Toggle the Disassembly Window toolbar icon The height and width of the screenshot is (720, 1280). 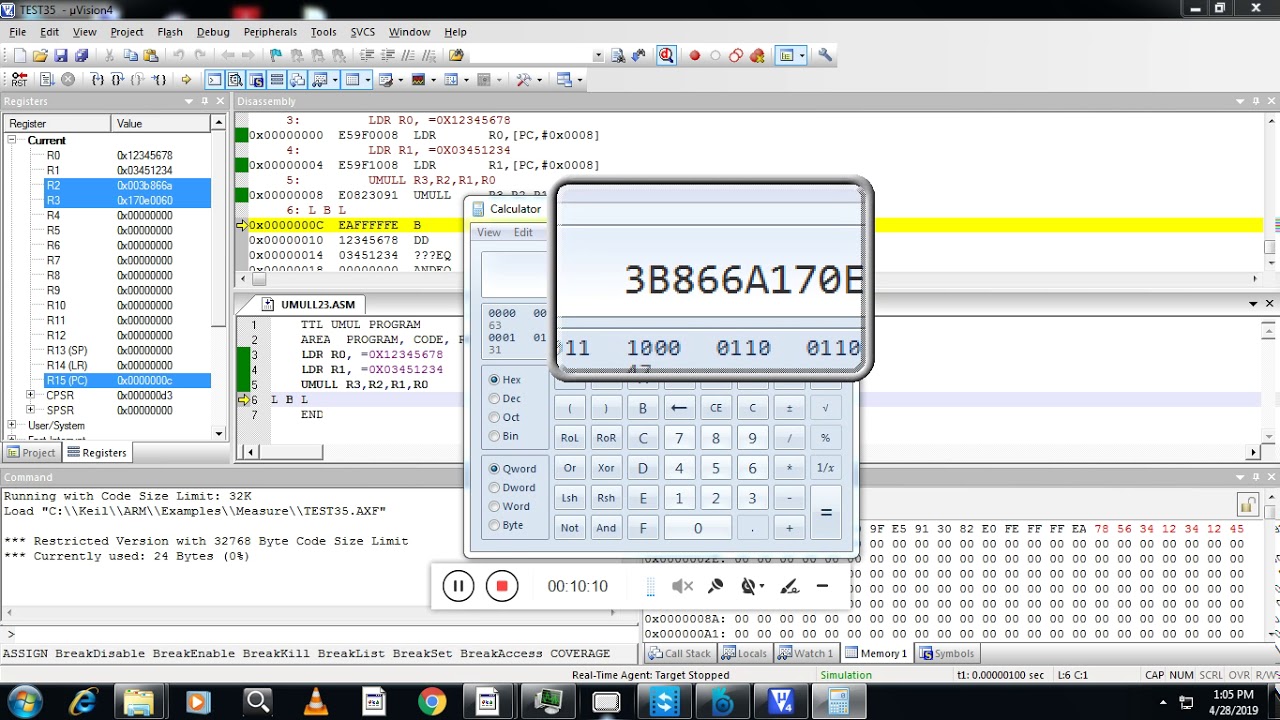pyautogui.click(x=235, y=80)
